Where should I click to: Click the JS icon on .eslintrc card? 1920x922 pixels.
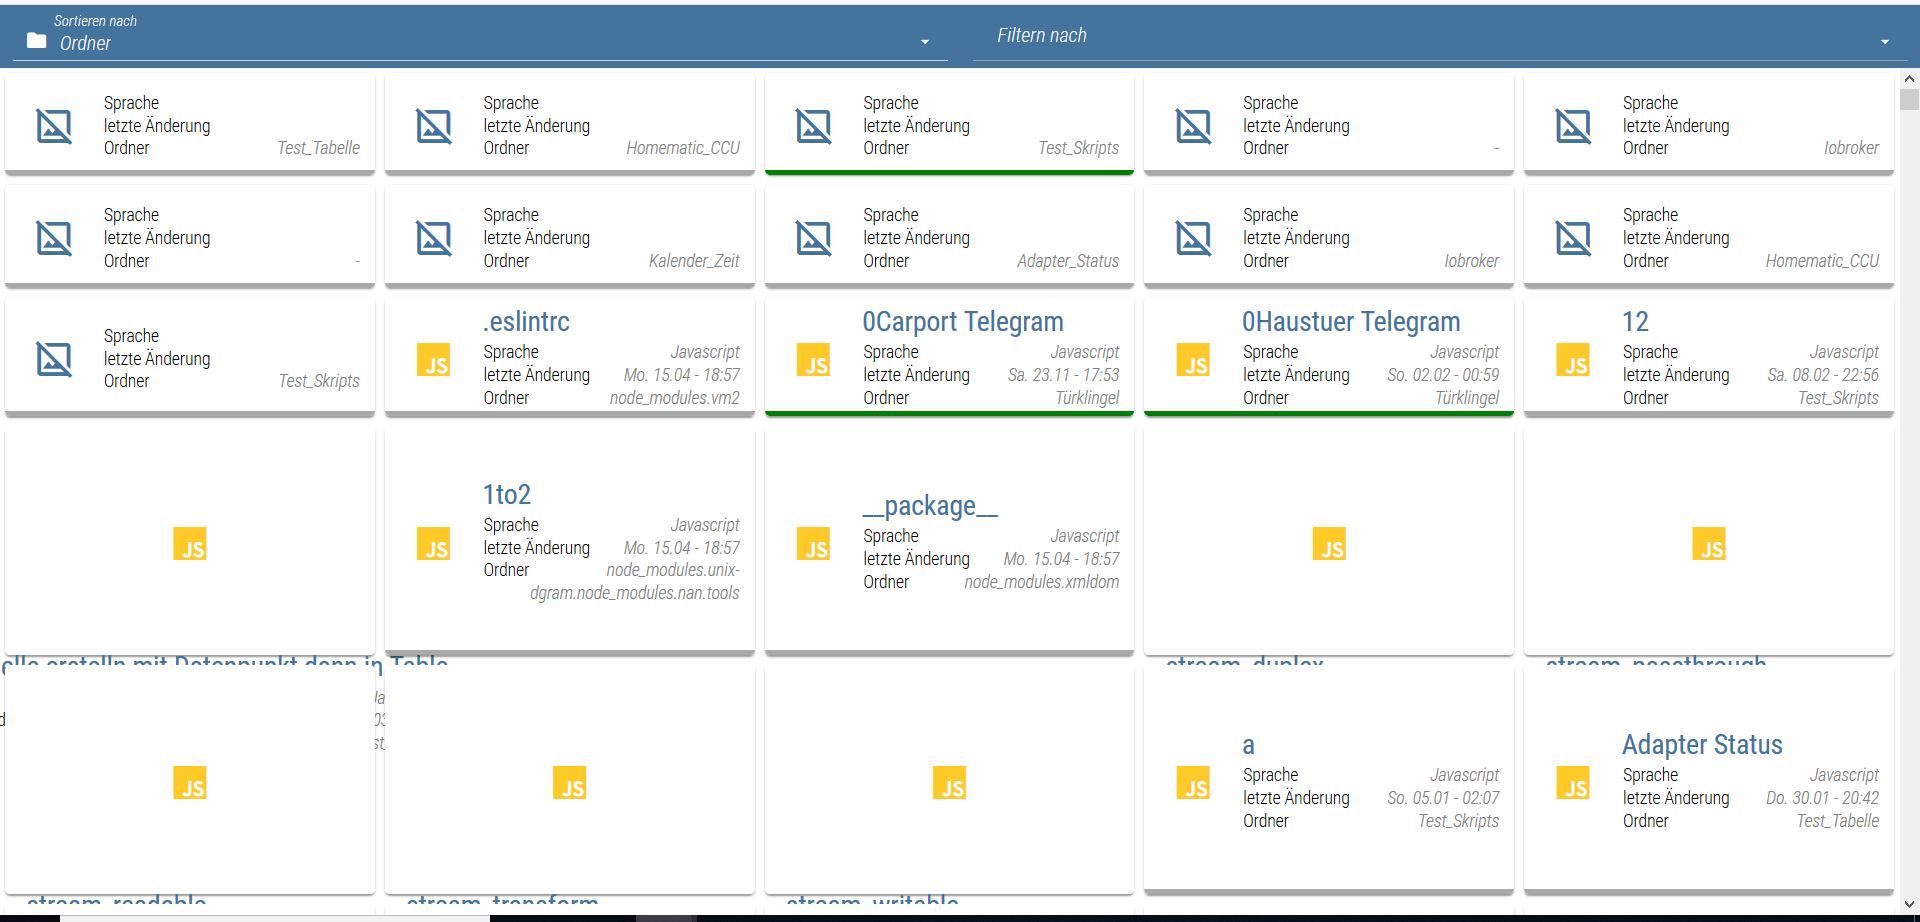coord(433,360)
